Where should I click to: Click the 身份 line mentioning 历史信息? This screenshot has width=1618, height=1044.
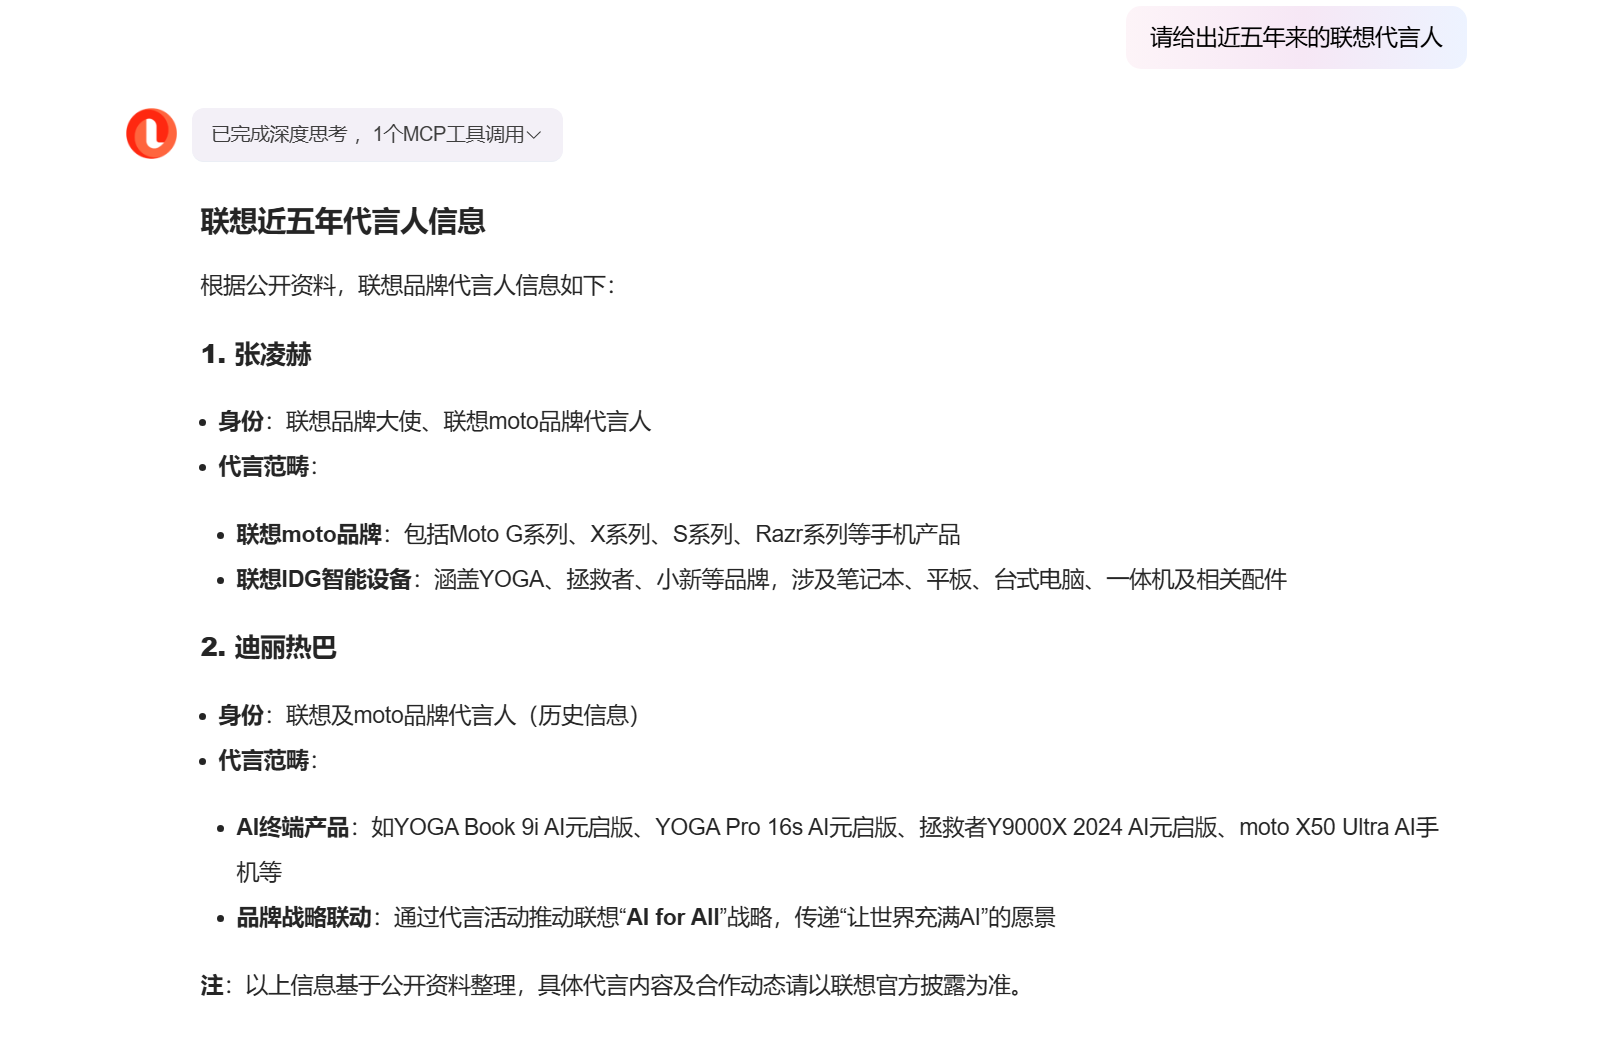tap(428, 716)
